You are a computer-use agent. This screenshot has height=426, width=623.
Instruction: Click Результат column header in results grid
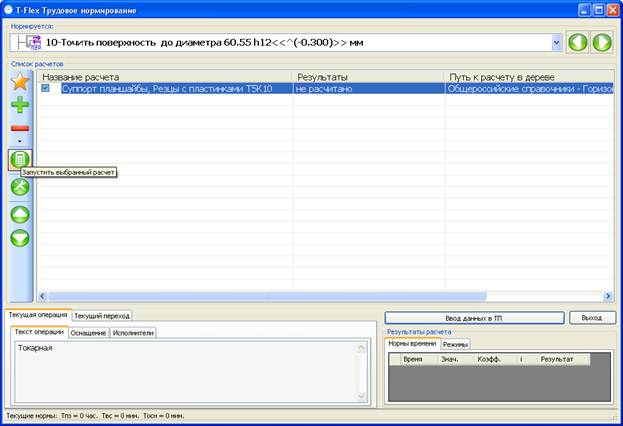pos(562,359)
